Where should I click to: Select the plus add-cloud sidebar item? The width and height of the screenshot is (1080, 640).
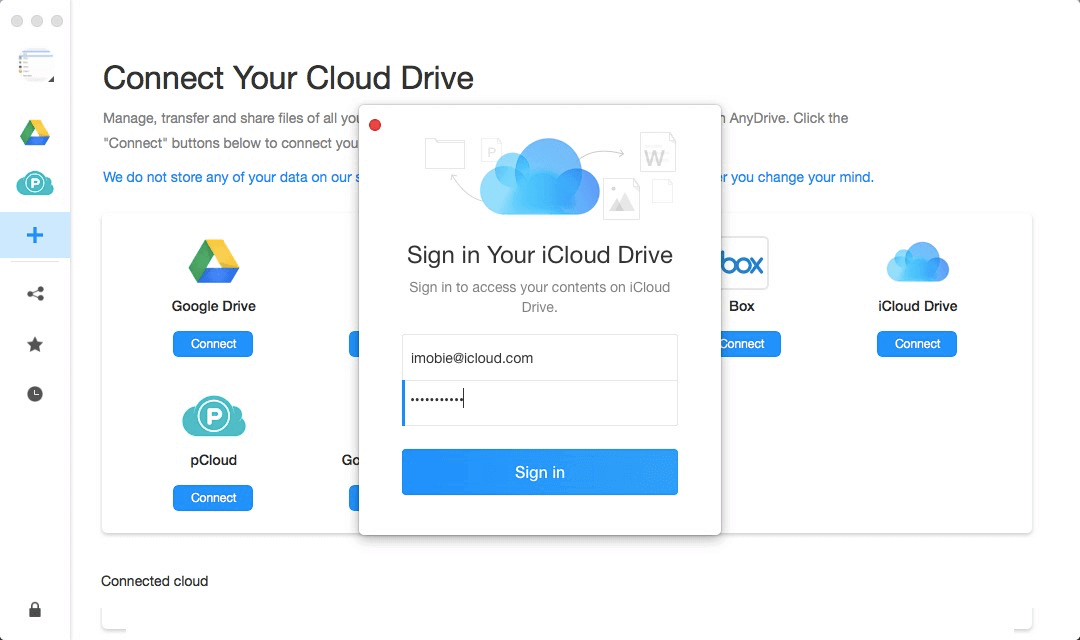point(34,235)
